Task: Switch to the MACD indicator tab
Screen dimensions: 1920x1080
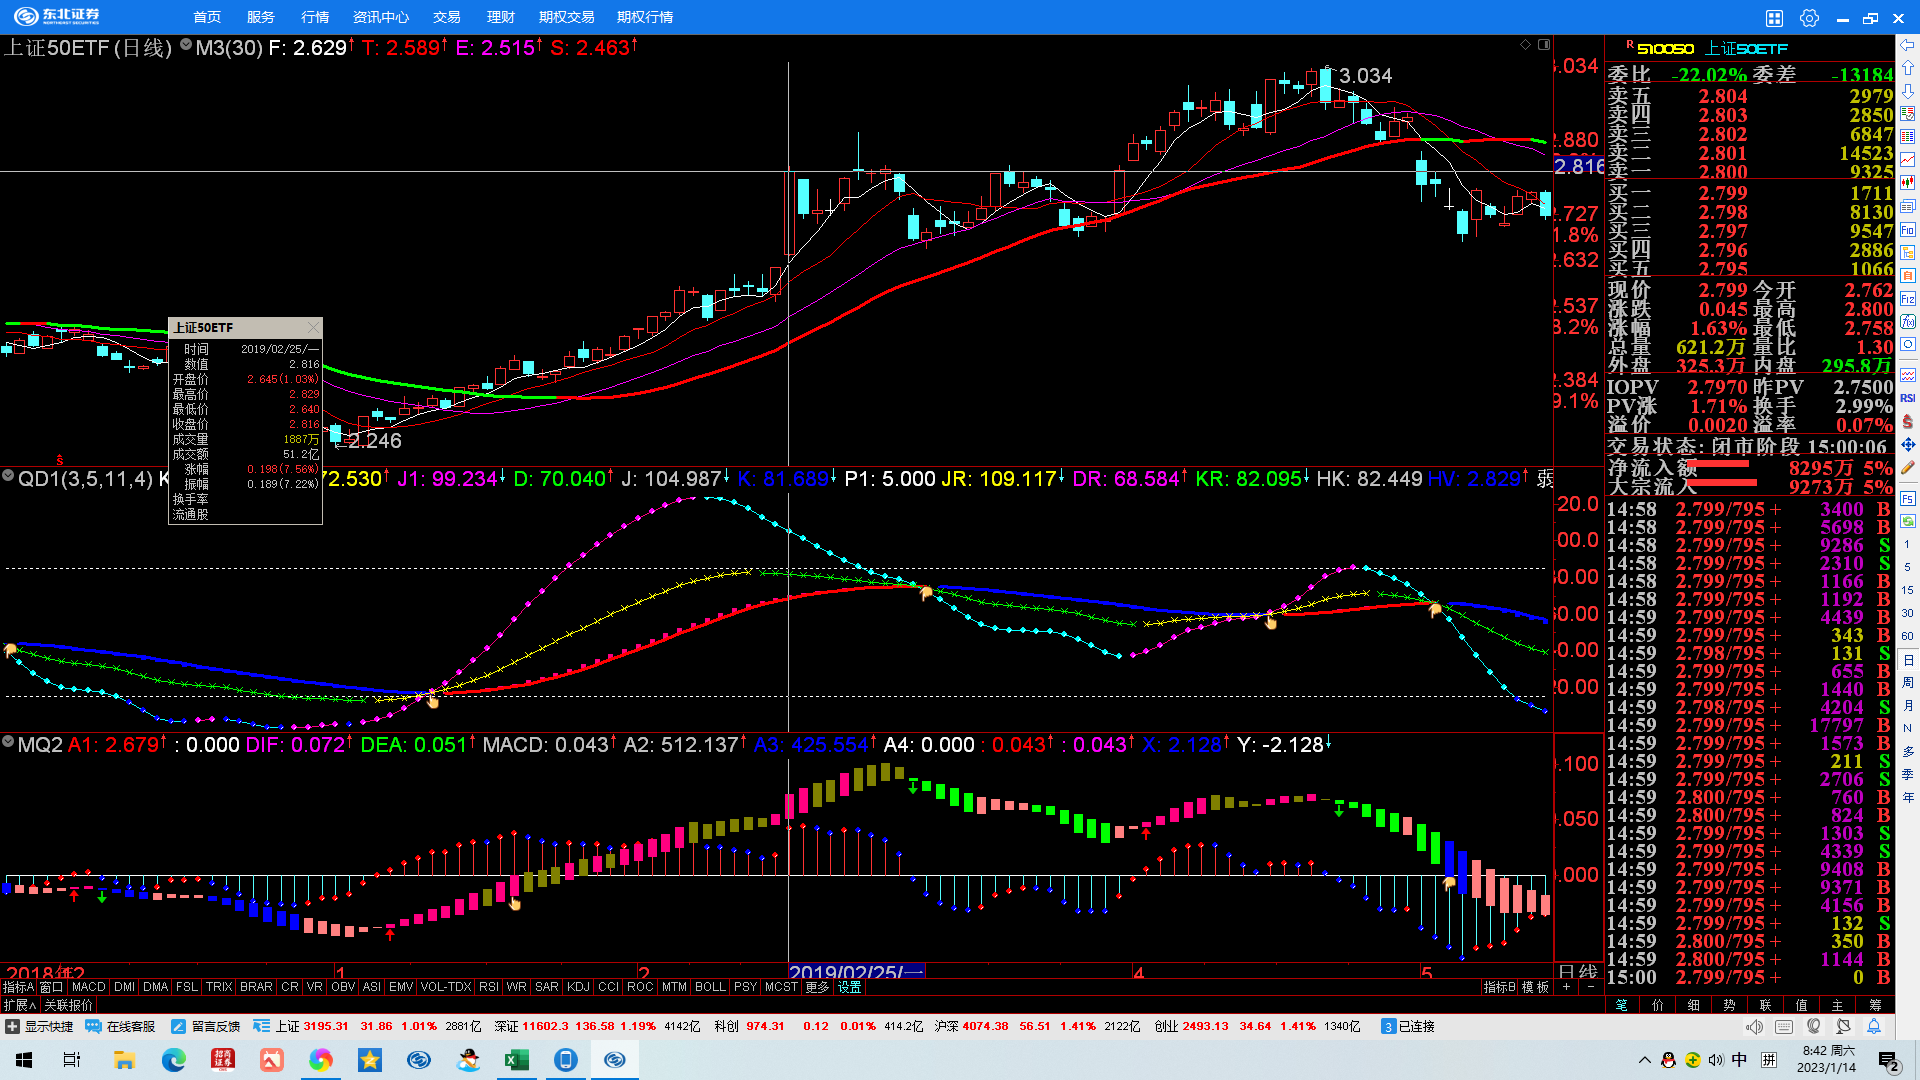Action: coord(88,987)
